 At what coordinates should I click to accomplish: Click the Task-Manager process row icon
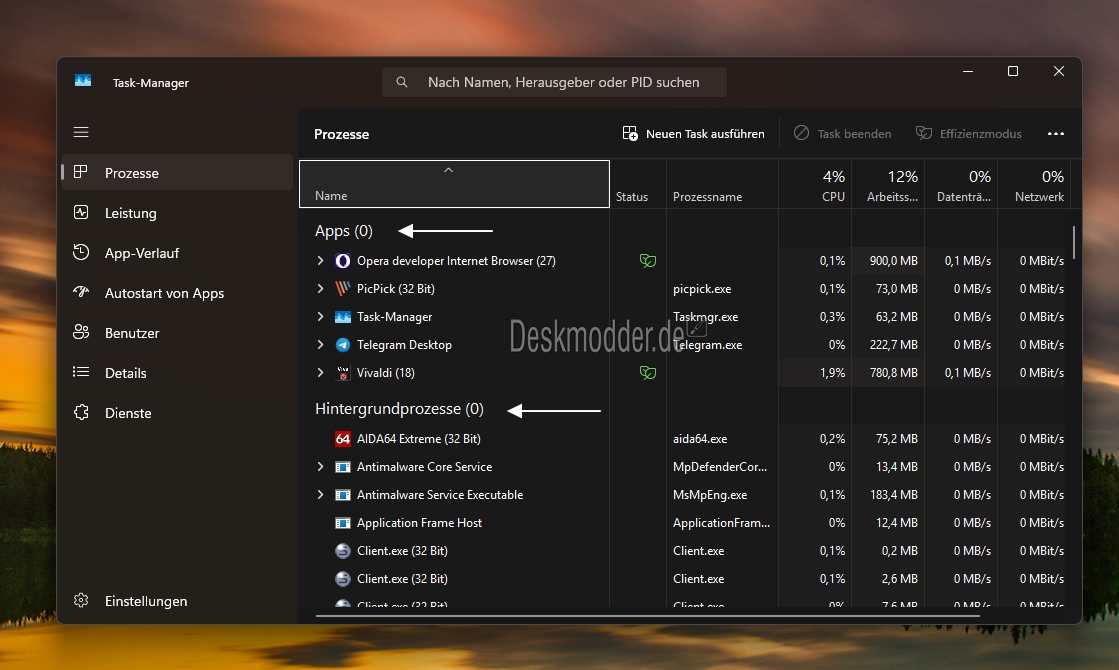click(343, 316)
